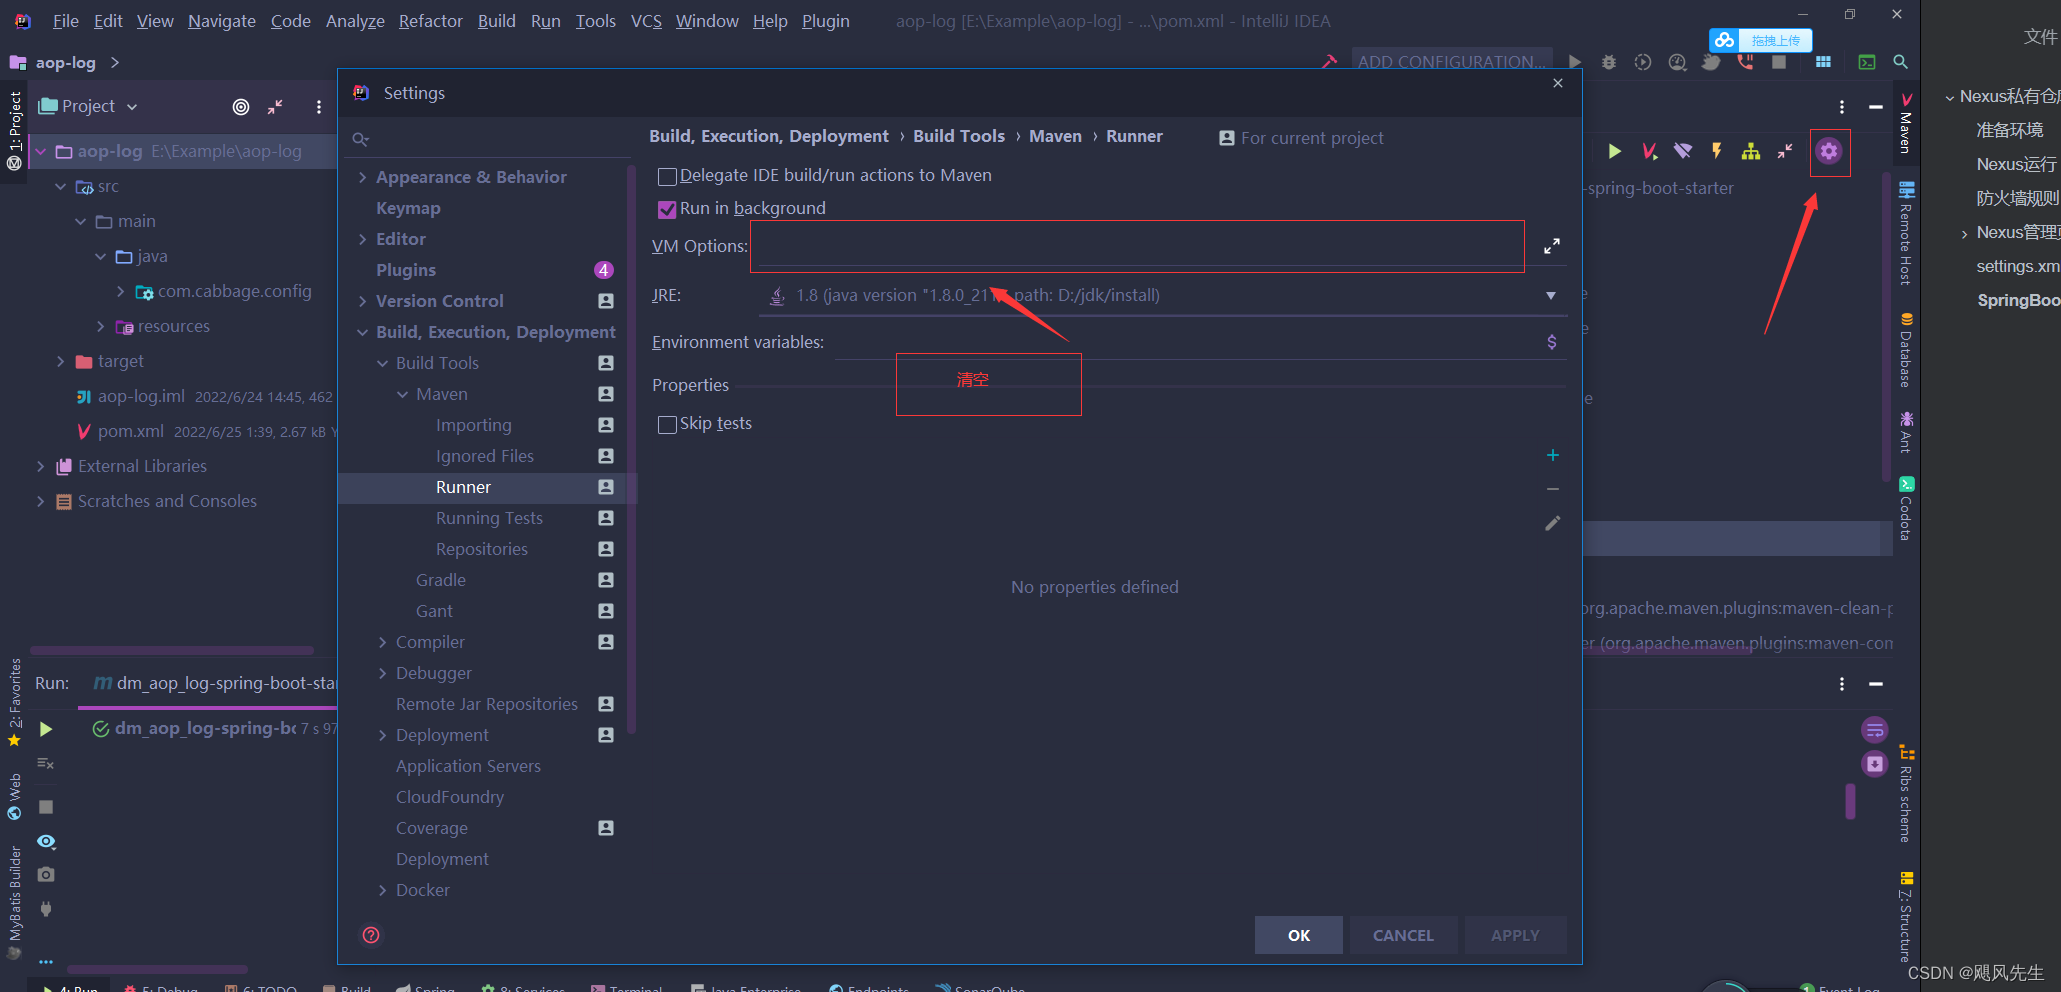Viewport: 2061px width, 992px height.
Task: Select Repositories under Maven settings
Action: [482, 549]
